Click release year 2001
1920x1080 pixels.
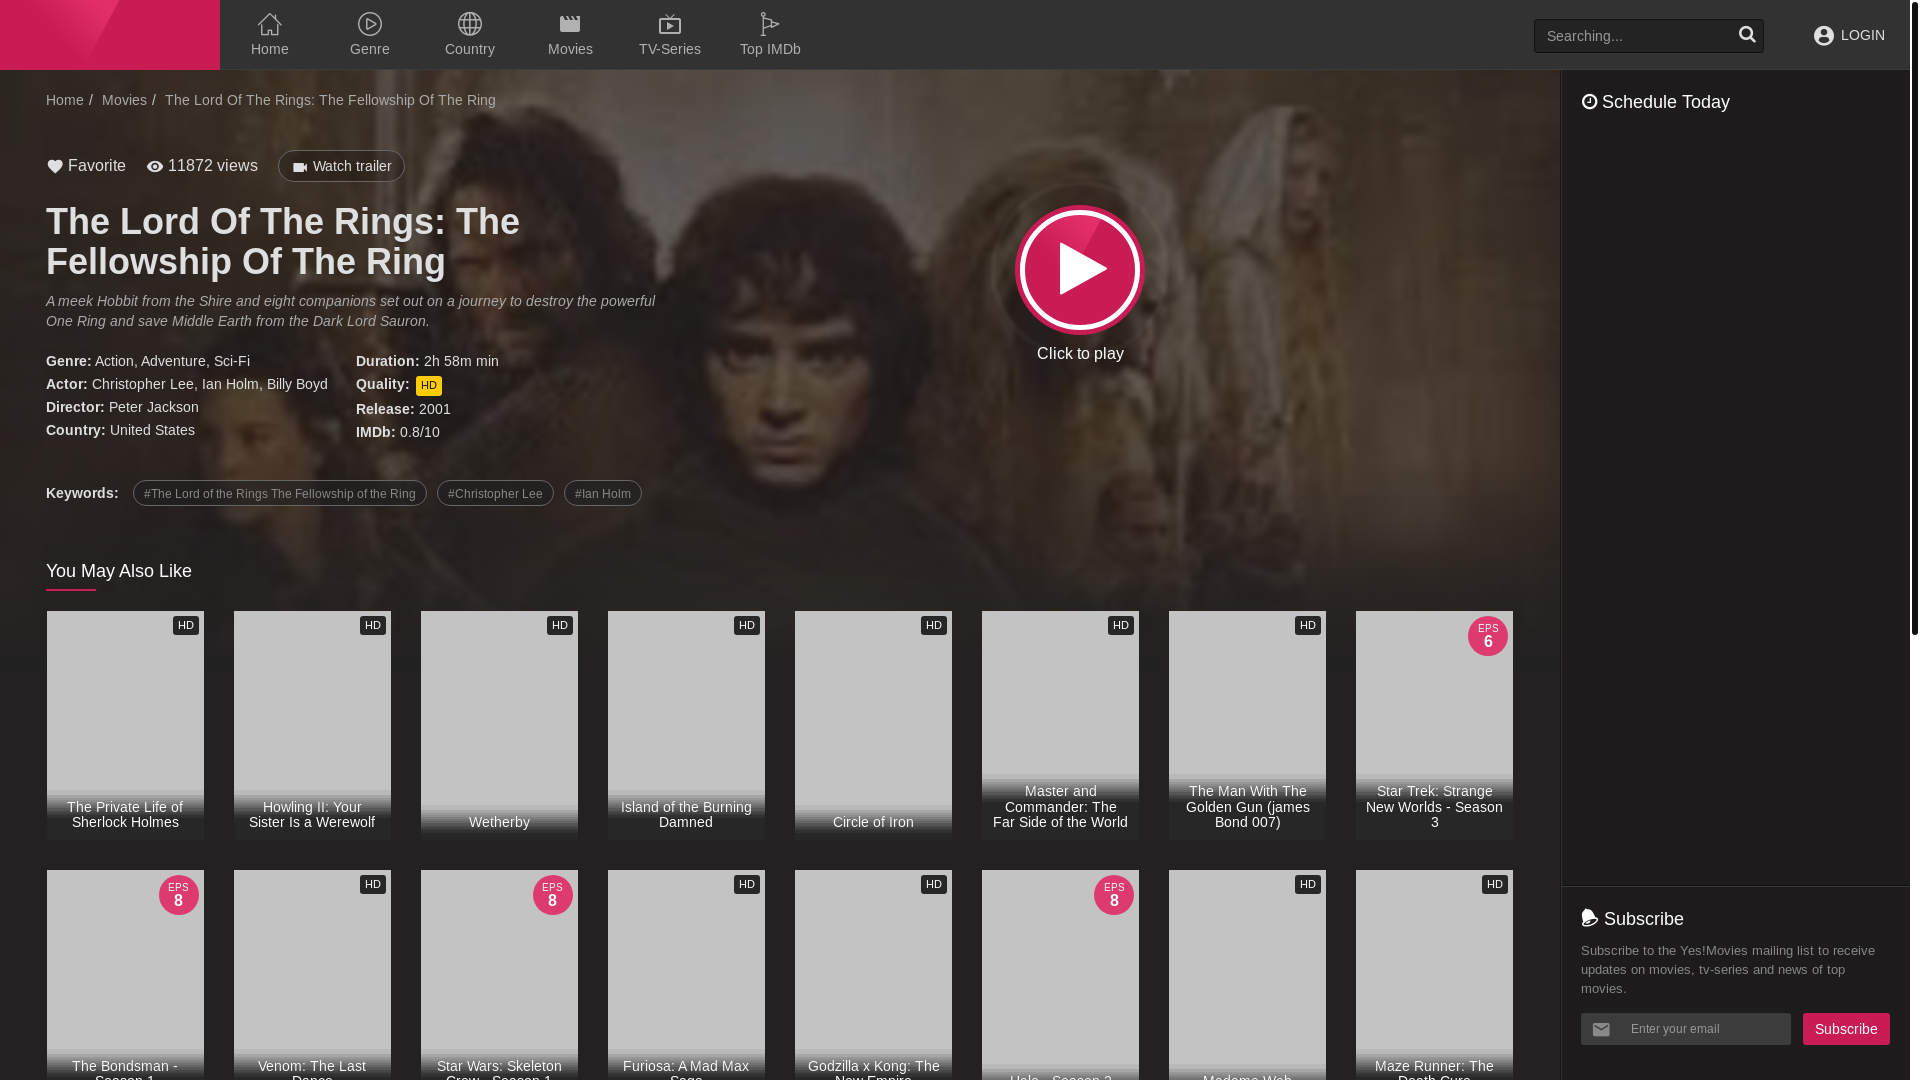click(x=435, y=409)
